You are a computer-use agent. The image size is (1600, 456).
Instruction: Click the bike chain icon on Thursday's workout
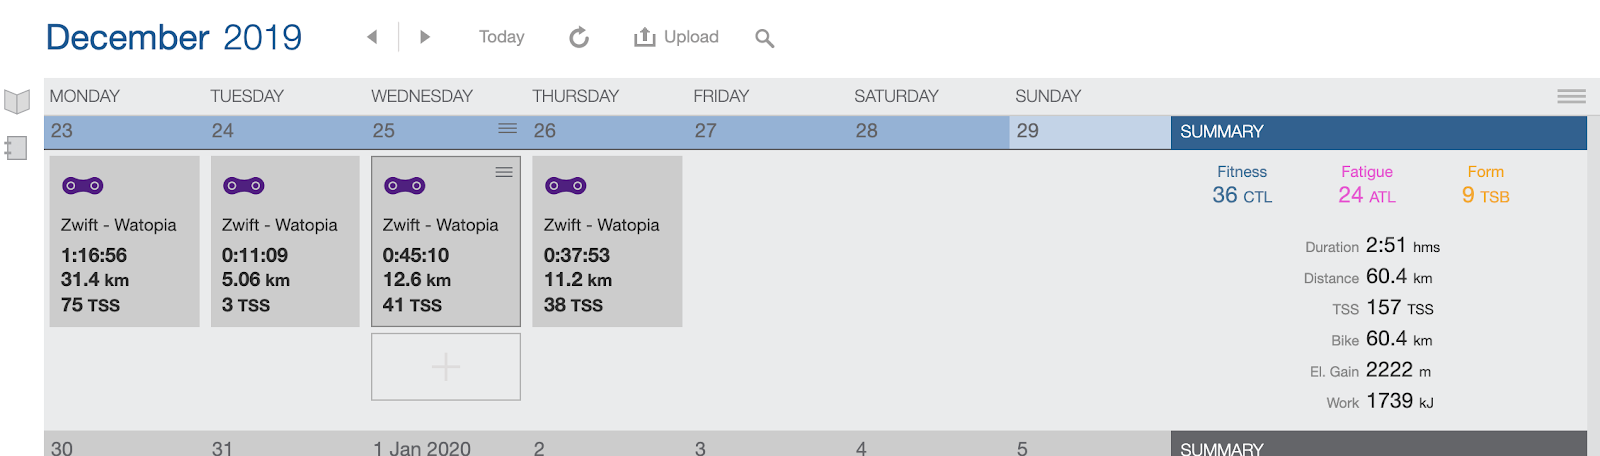pyautogui.click(x=566, y=186)
